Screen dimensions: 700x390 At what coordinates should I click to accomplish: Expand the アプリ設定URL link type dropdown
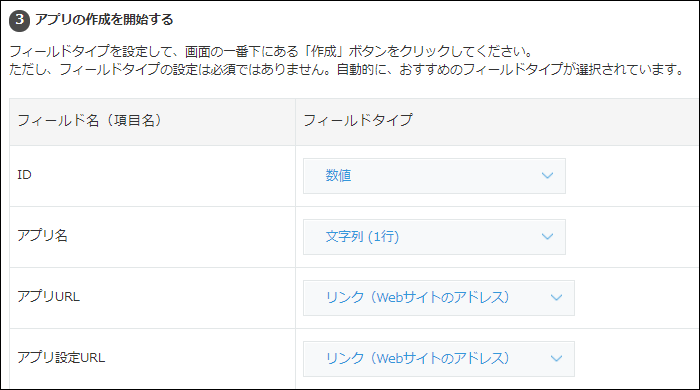(439, 359)
